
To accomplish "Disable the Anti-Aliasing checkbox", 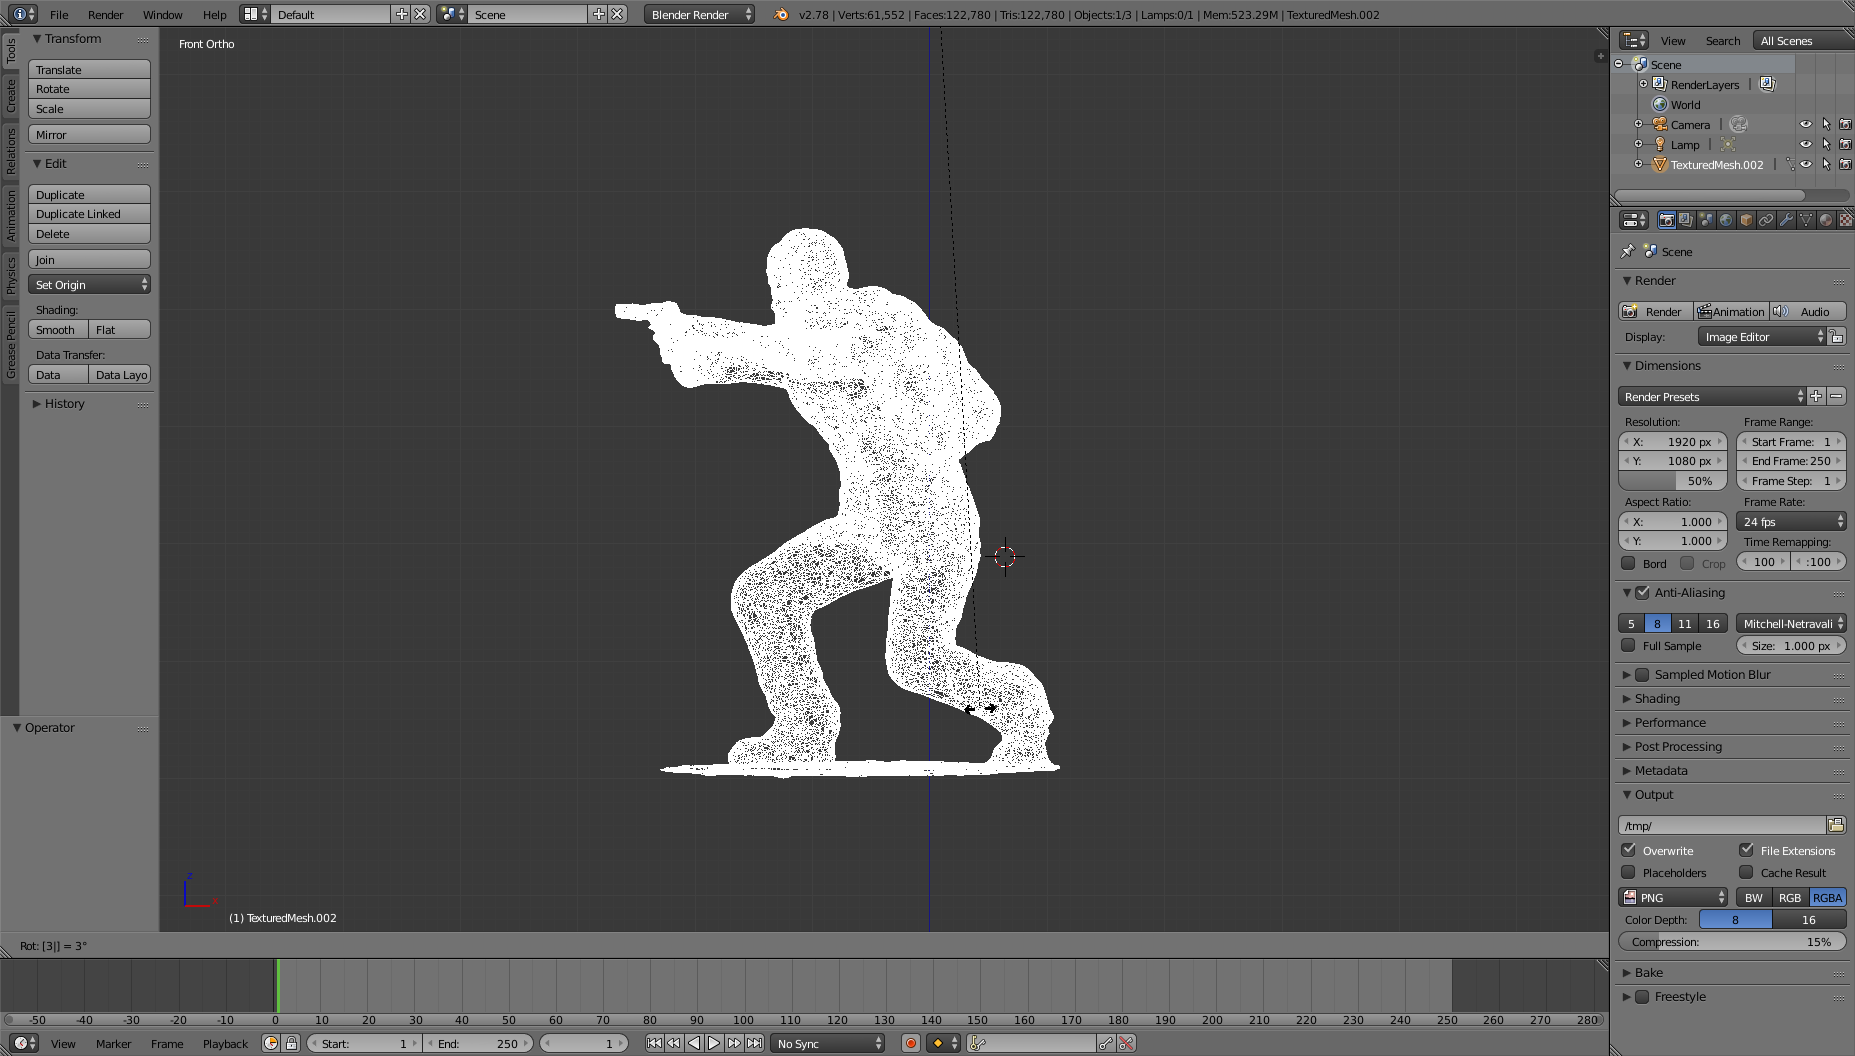I will (x=1642, y=592).
